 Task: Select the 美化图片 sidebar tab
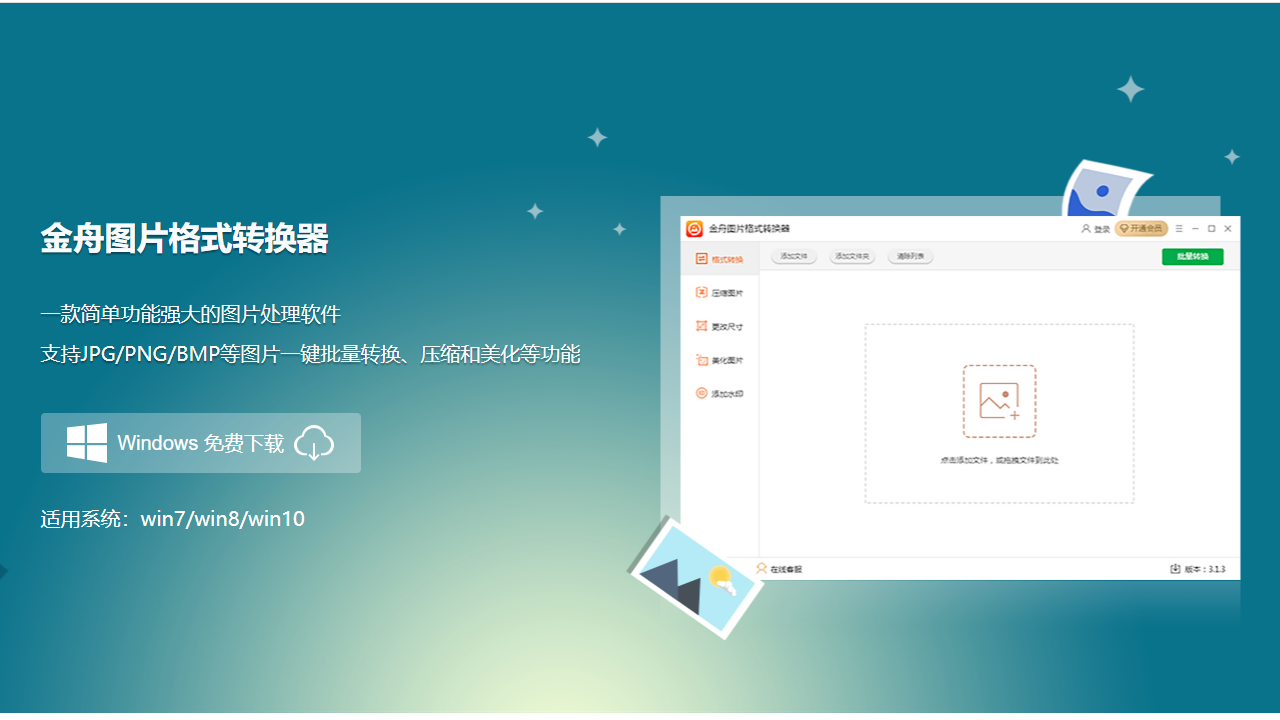720,360
